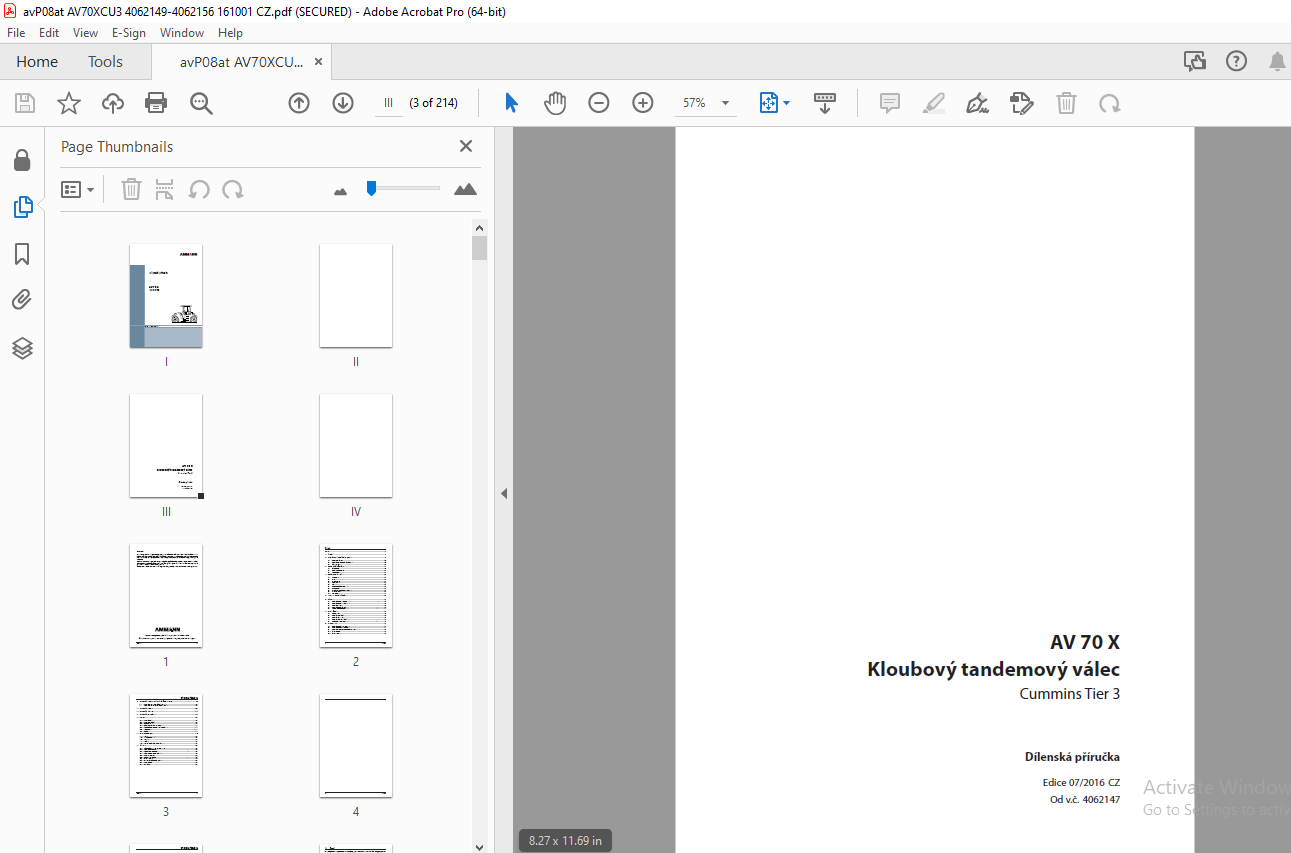Image resolution: width=1291 pixels, height=853 pixels.
Task: Bookmark the file with the star icon
Action: click(x=68, y=103)
